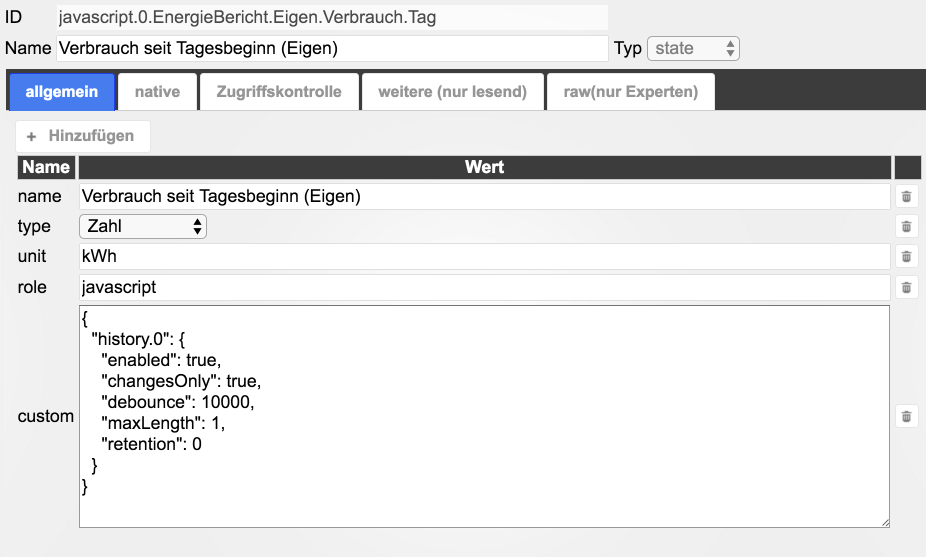
Task: Delete the type row with trash icon
Action: (x=906, y=227)
